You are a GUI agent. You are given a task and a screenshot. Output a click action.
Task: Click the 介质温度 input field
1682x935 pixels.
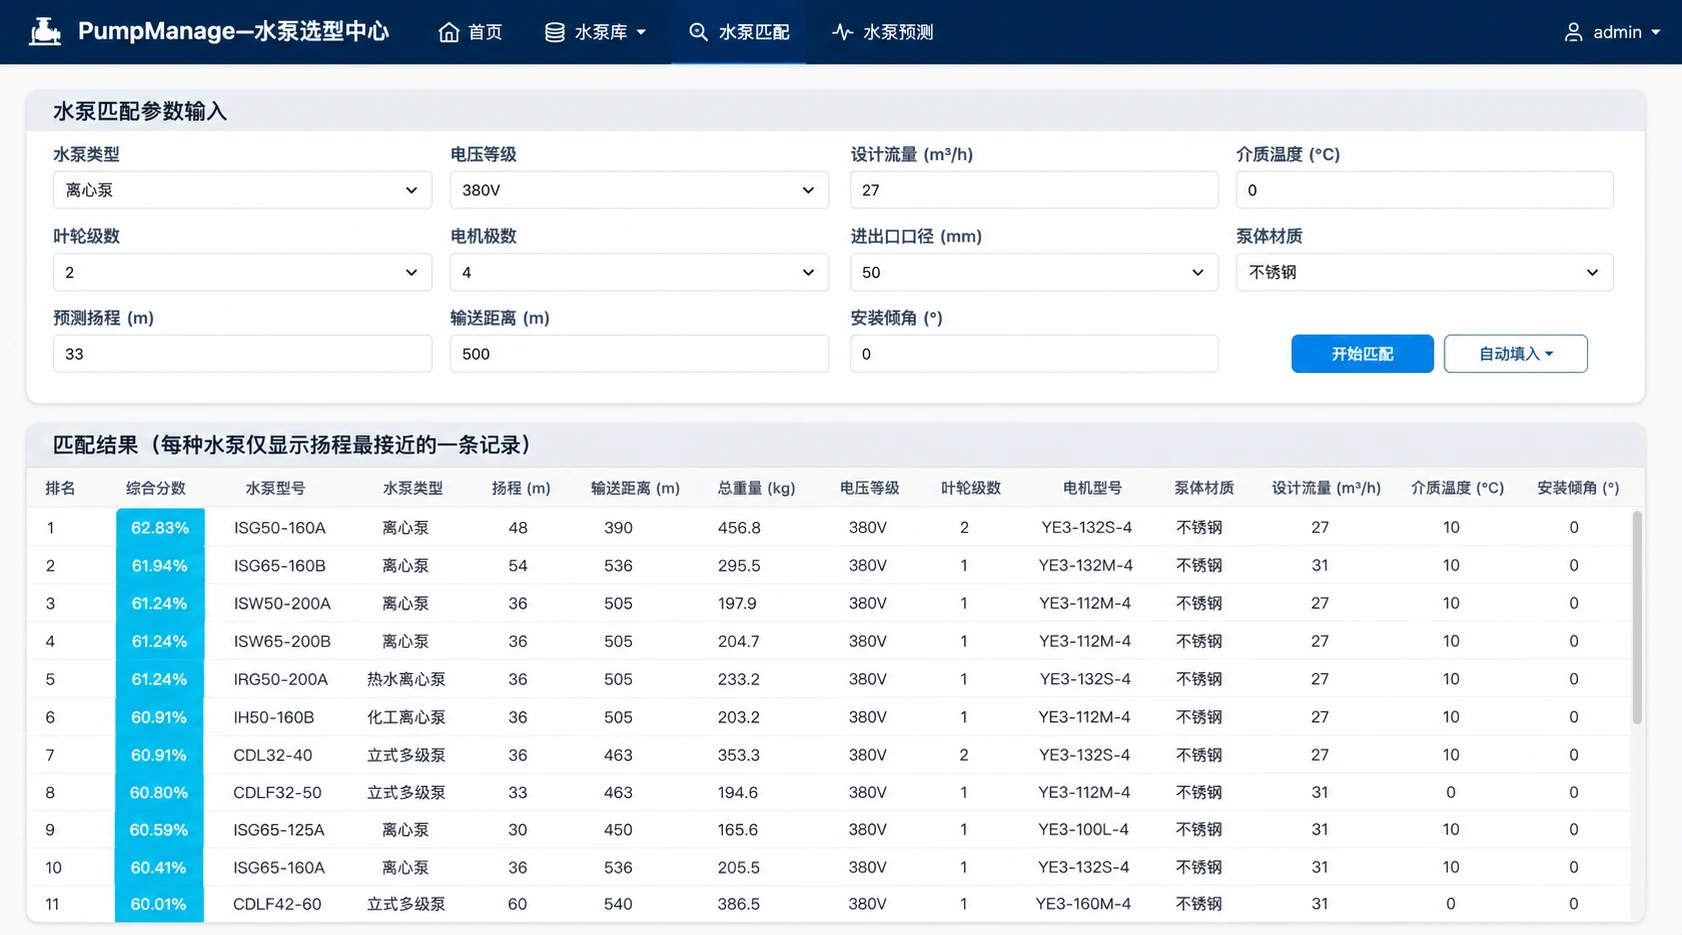1424,190
